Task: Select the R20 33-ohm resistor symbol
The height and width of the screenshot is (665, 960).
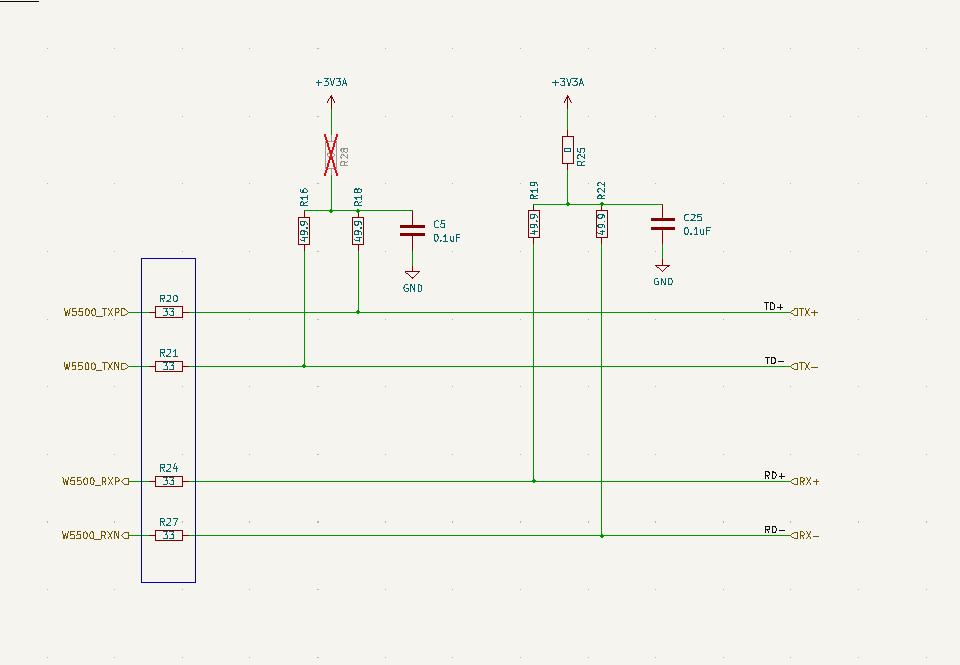Action: pos(169,312)
